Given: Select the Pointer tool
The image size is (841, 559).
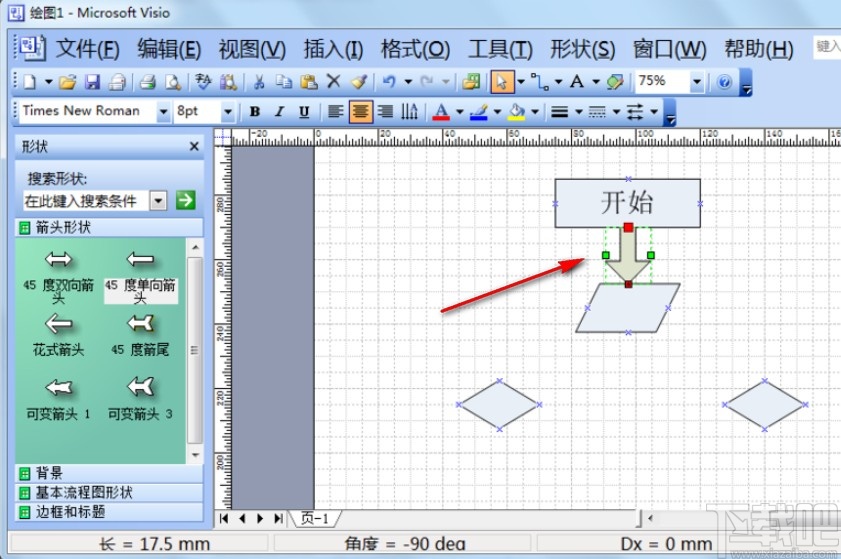Looking at the screenshot, I should tap(502, 82).
